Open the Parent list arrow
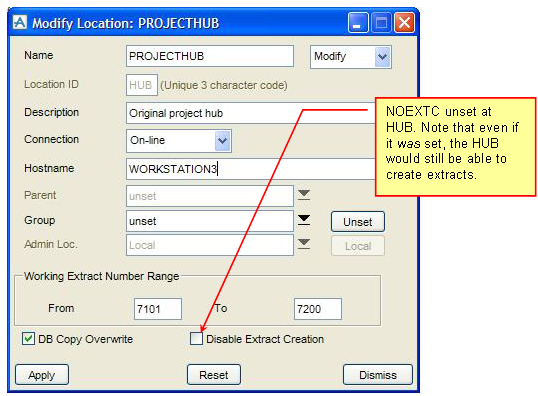 [304, 195]
